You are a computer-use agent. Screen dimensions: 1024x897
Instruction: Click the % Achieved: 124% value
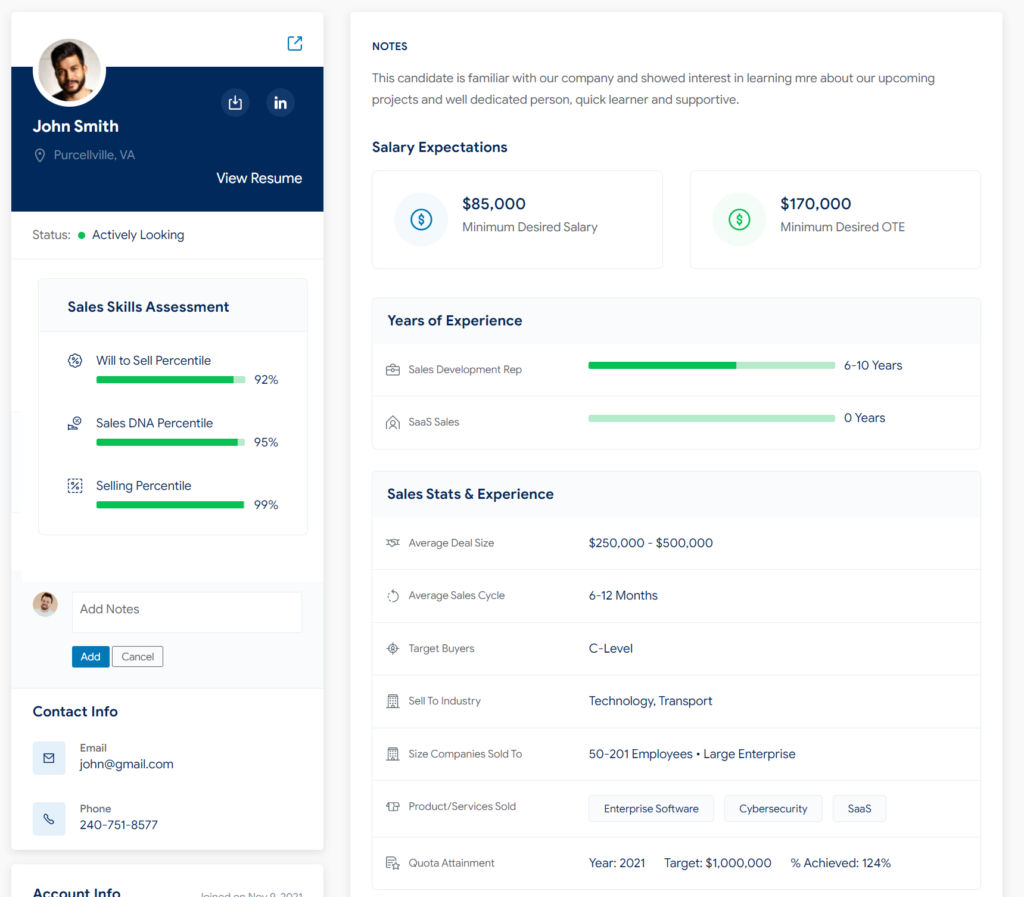click(840, 863)
